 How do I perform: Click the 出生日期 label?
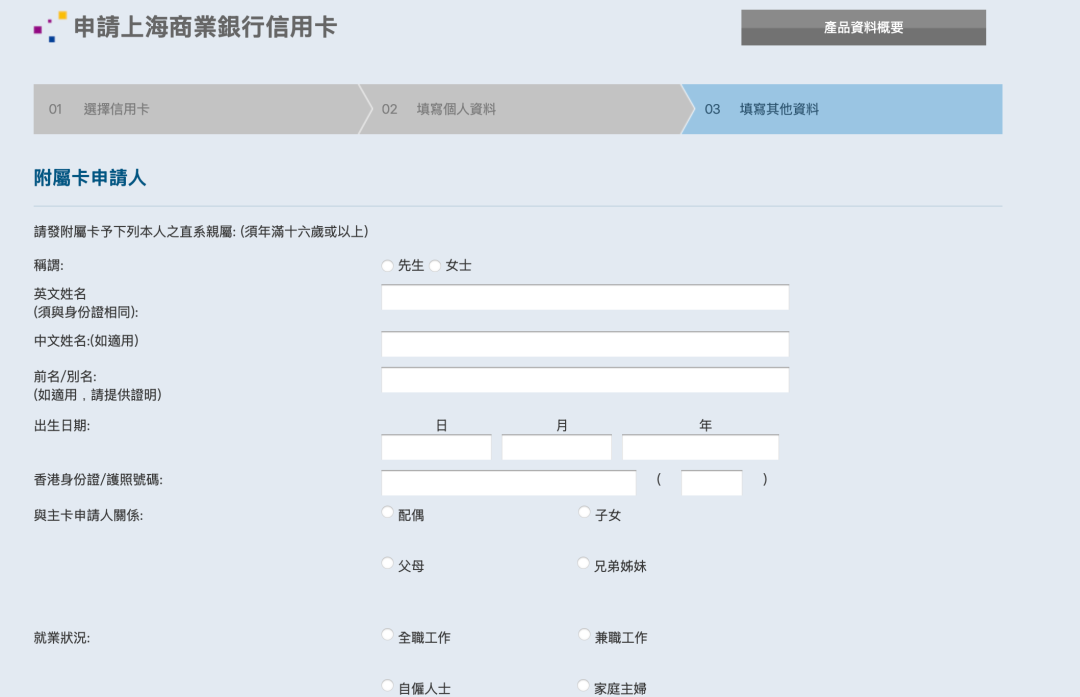[x=62, y=426]
